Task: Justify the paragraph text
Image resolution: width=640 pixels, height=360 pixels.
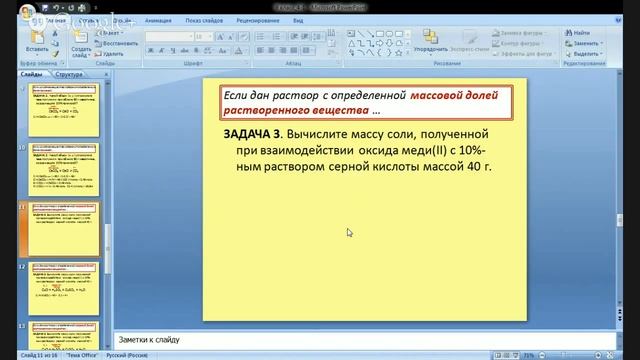Action: pyautogui.click(x=293, y=51)
